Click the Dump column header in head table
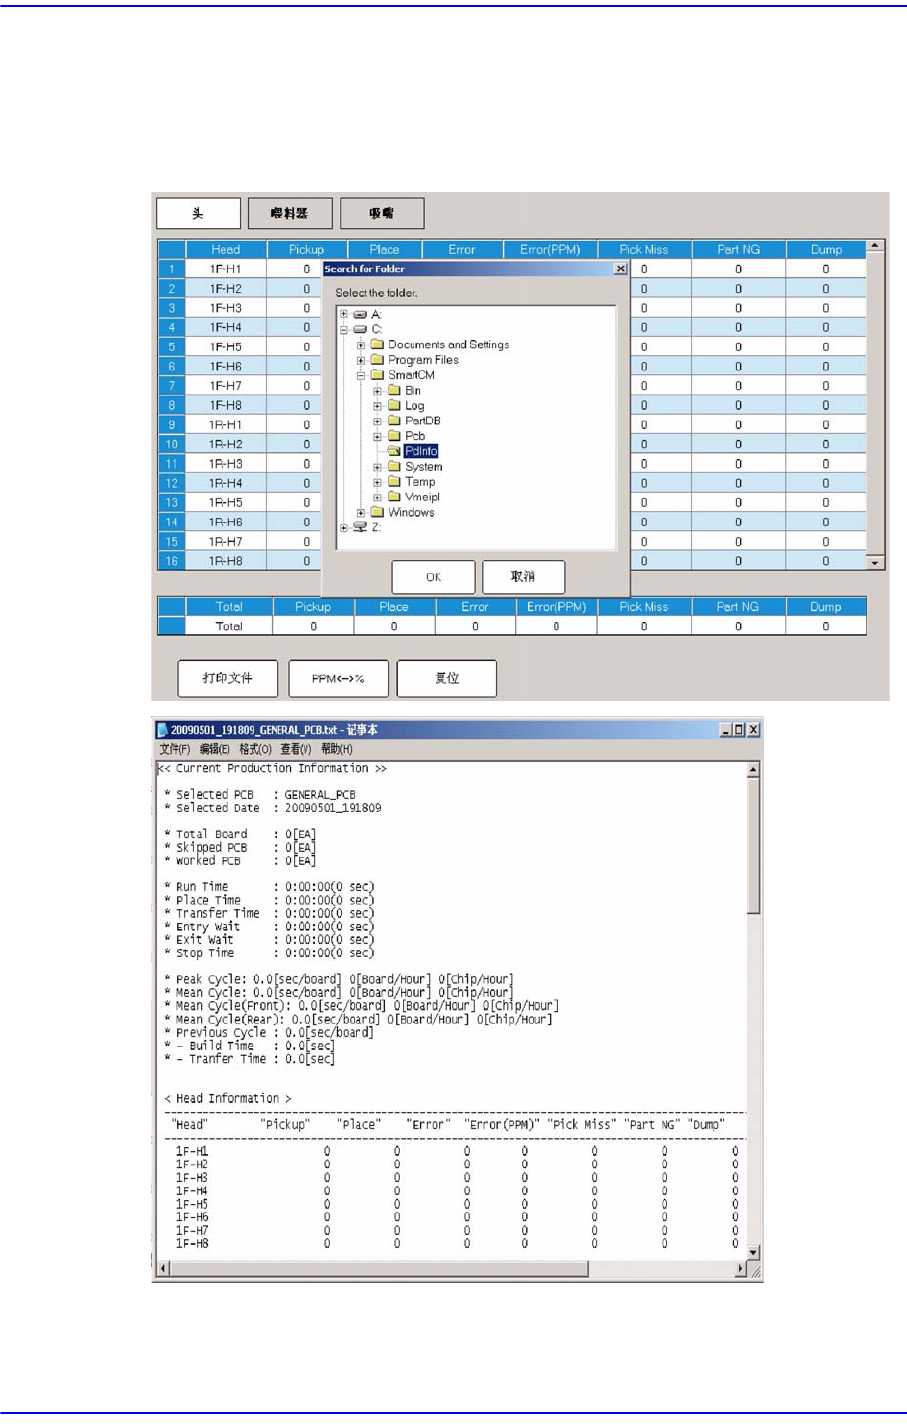 [826, 250]
